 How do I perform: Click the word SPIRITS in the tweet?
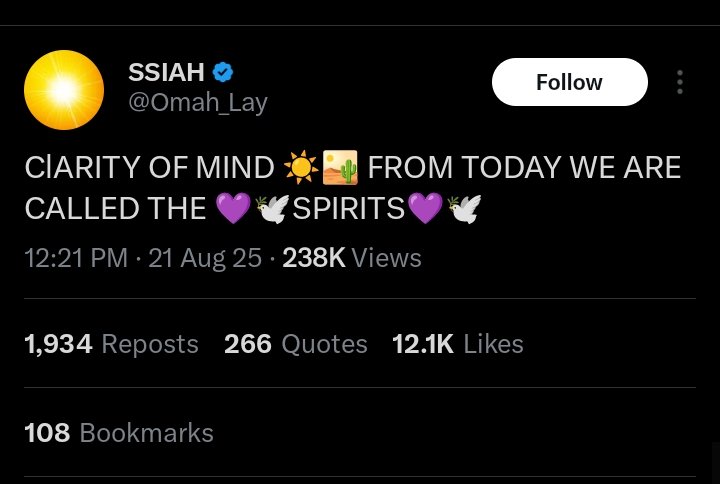pos(349,208)
